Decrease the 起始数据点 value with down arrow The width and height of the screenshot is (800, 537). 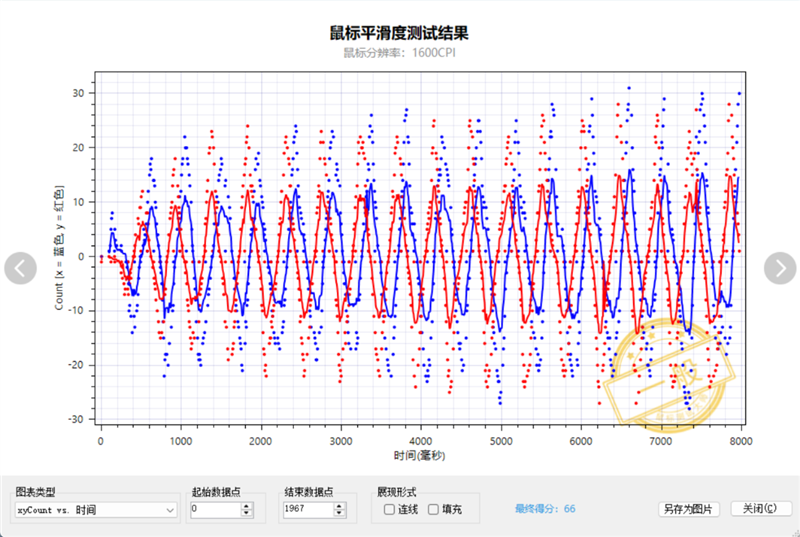(x=247, y=513)
